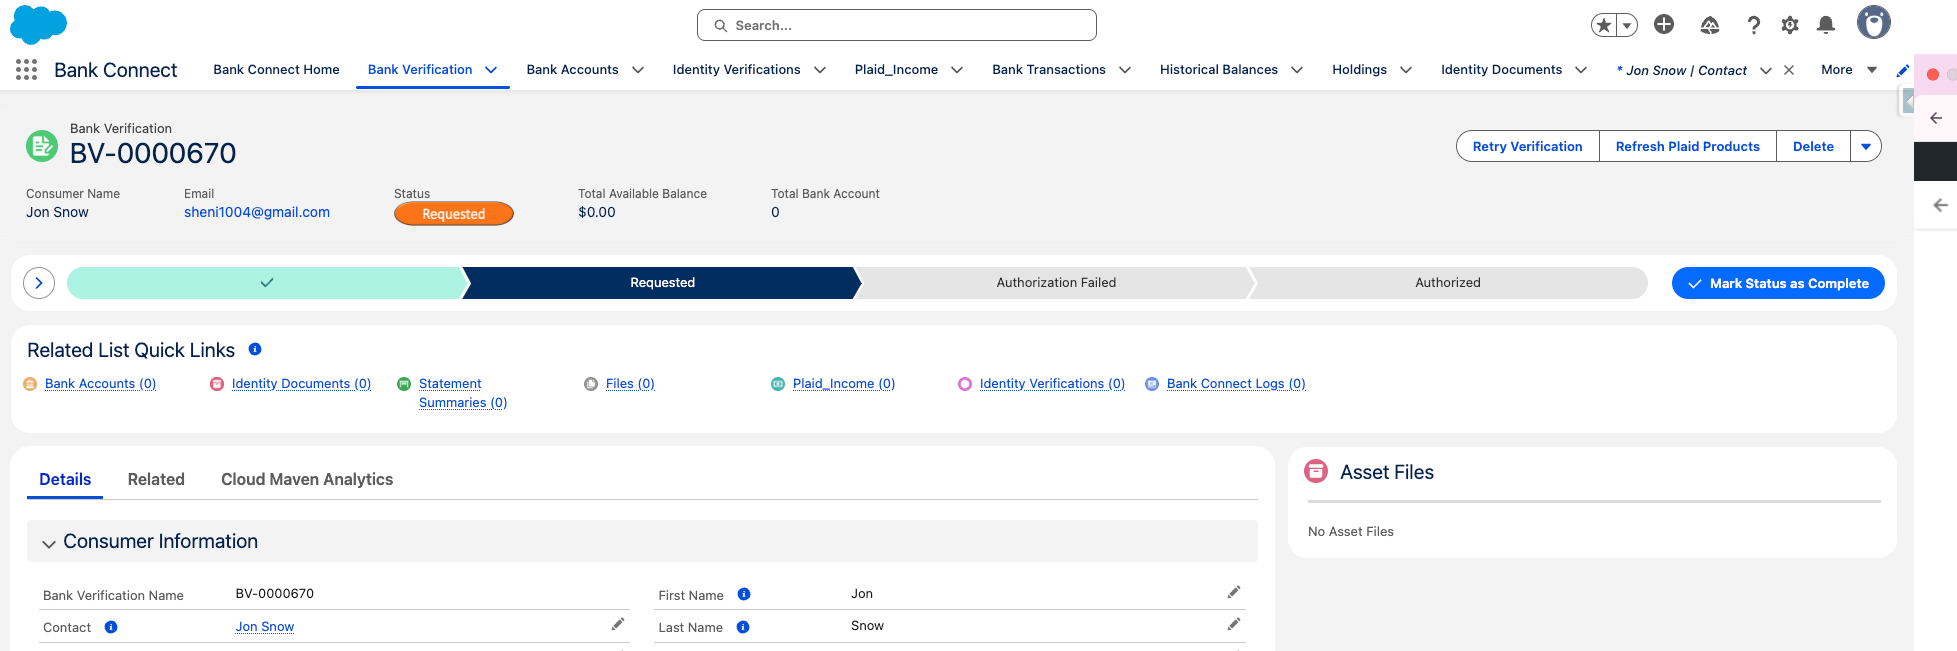Open Bank Accounts tab dropdown
The width and height of the screenshot is (1957, 651).
click(638, 70)
